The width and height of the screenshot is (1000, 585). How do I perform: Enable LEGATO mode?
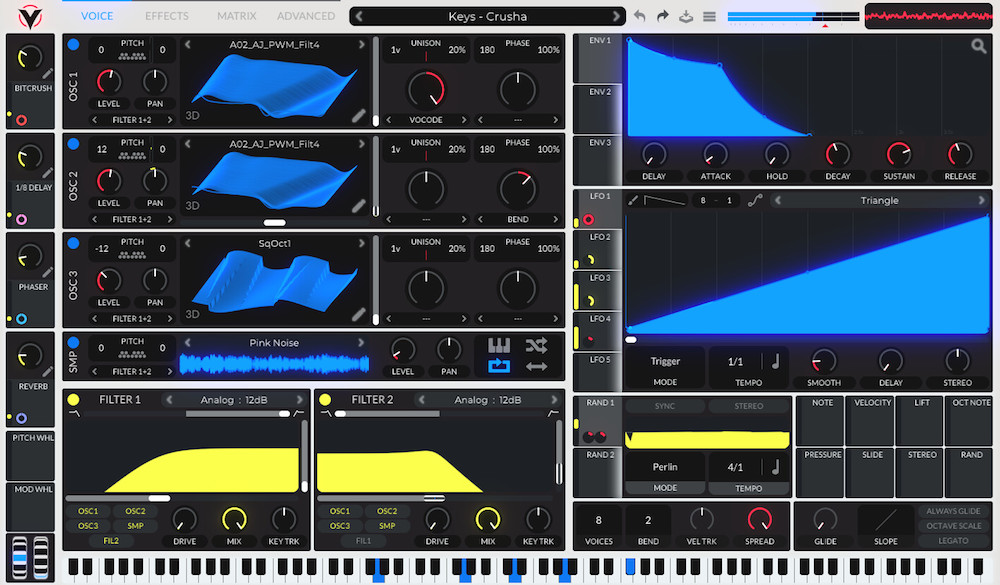pos(953,540)
